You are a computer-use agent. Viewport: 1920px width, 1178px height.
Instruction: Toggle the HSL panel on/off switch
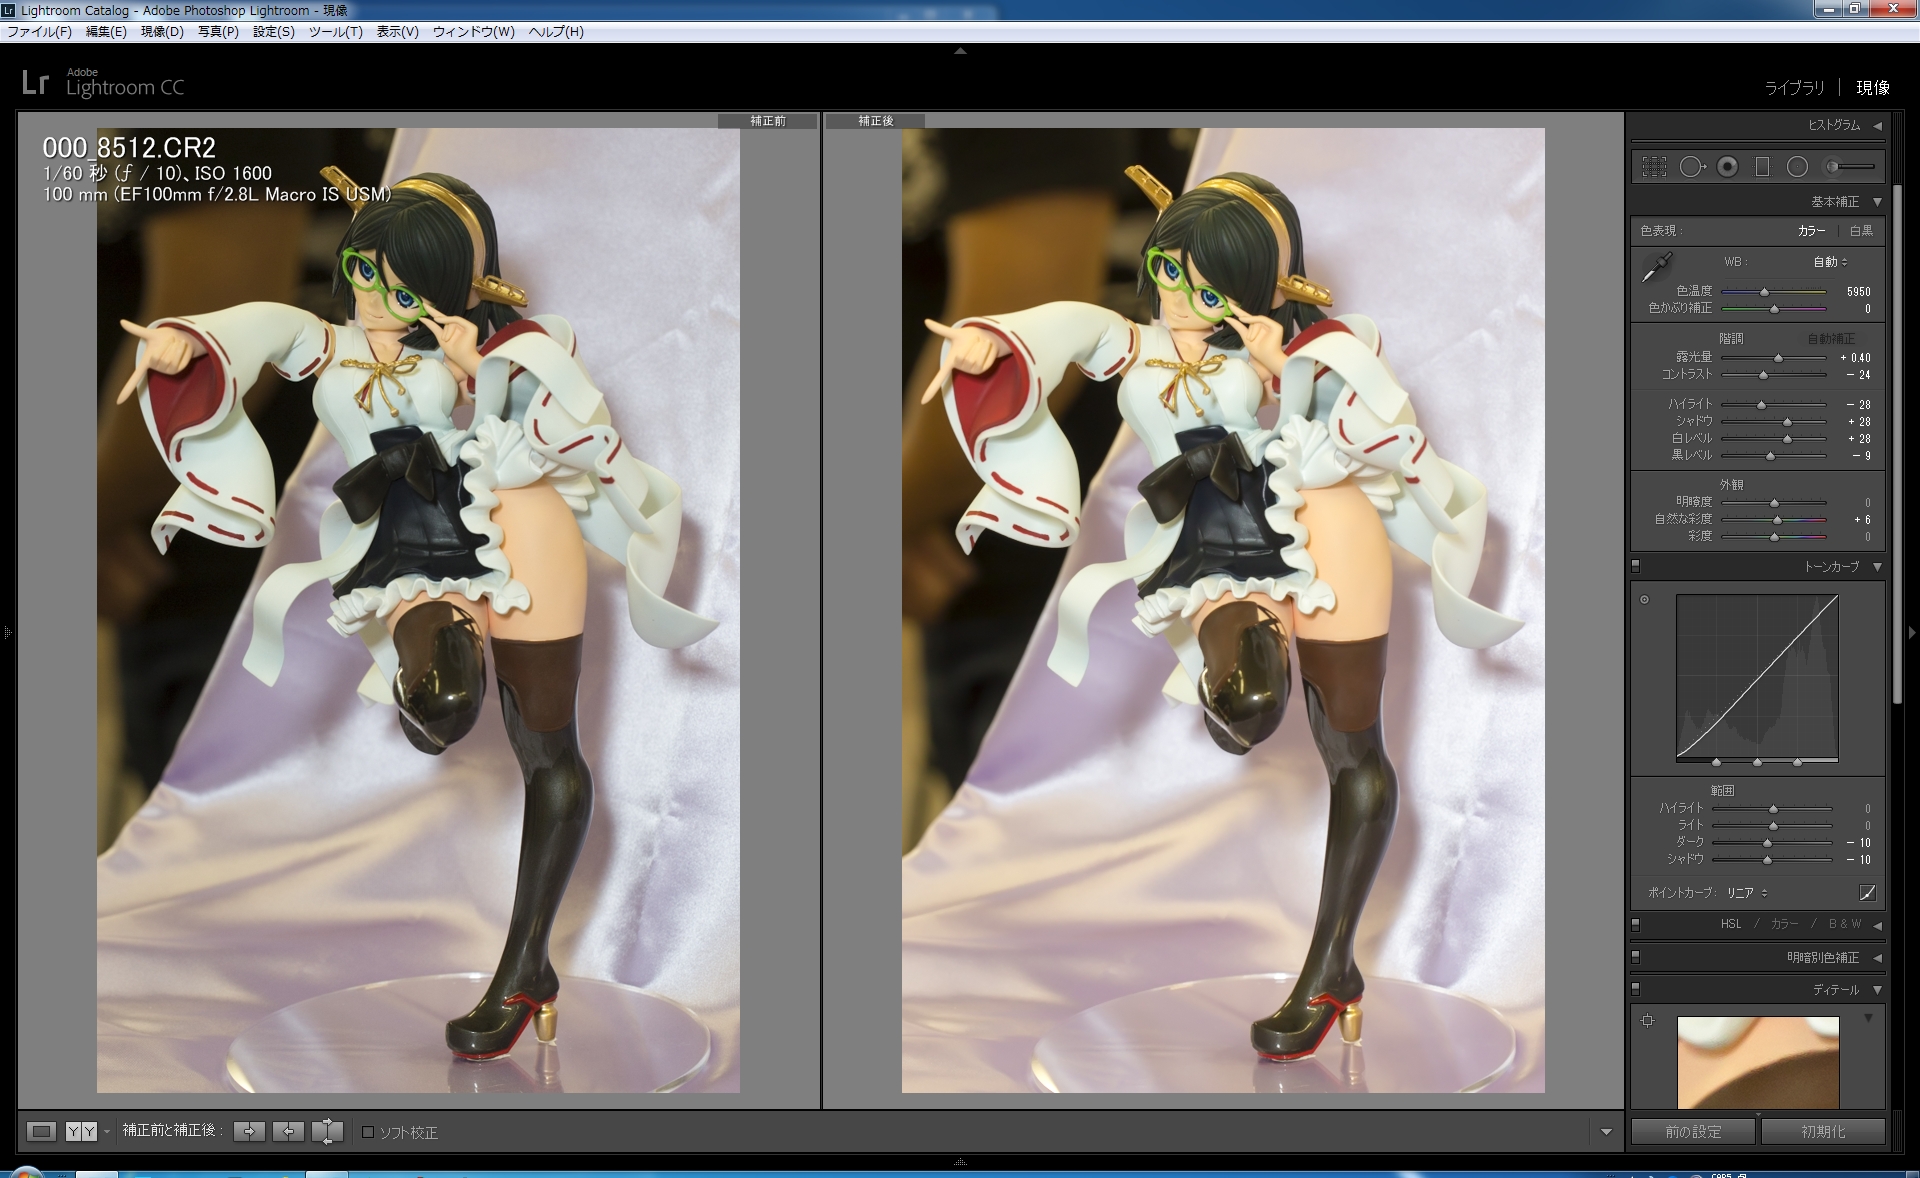point(1636,925)
